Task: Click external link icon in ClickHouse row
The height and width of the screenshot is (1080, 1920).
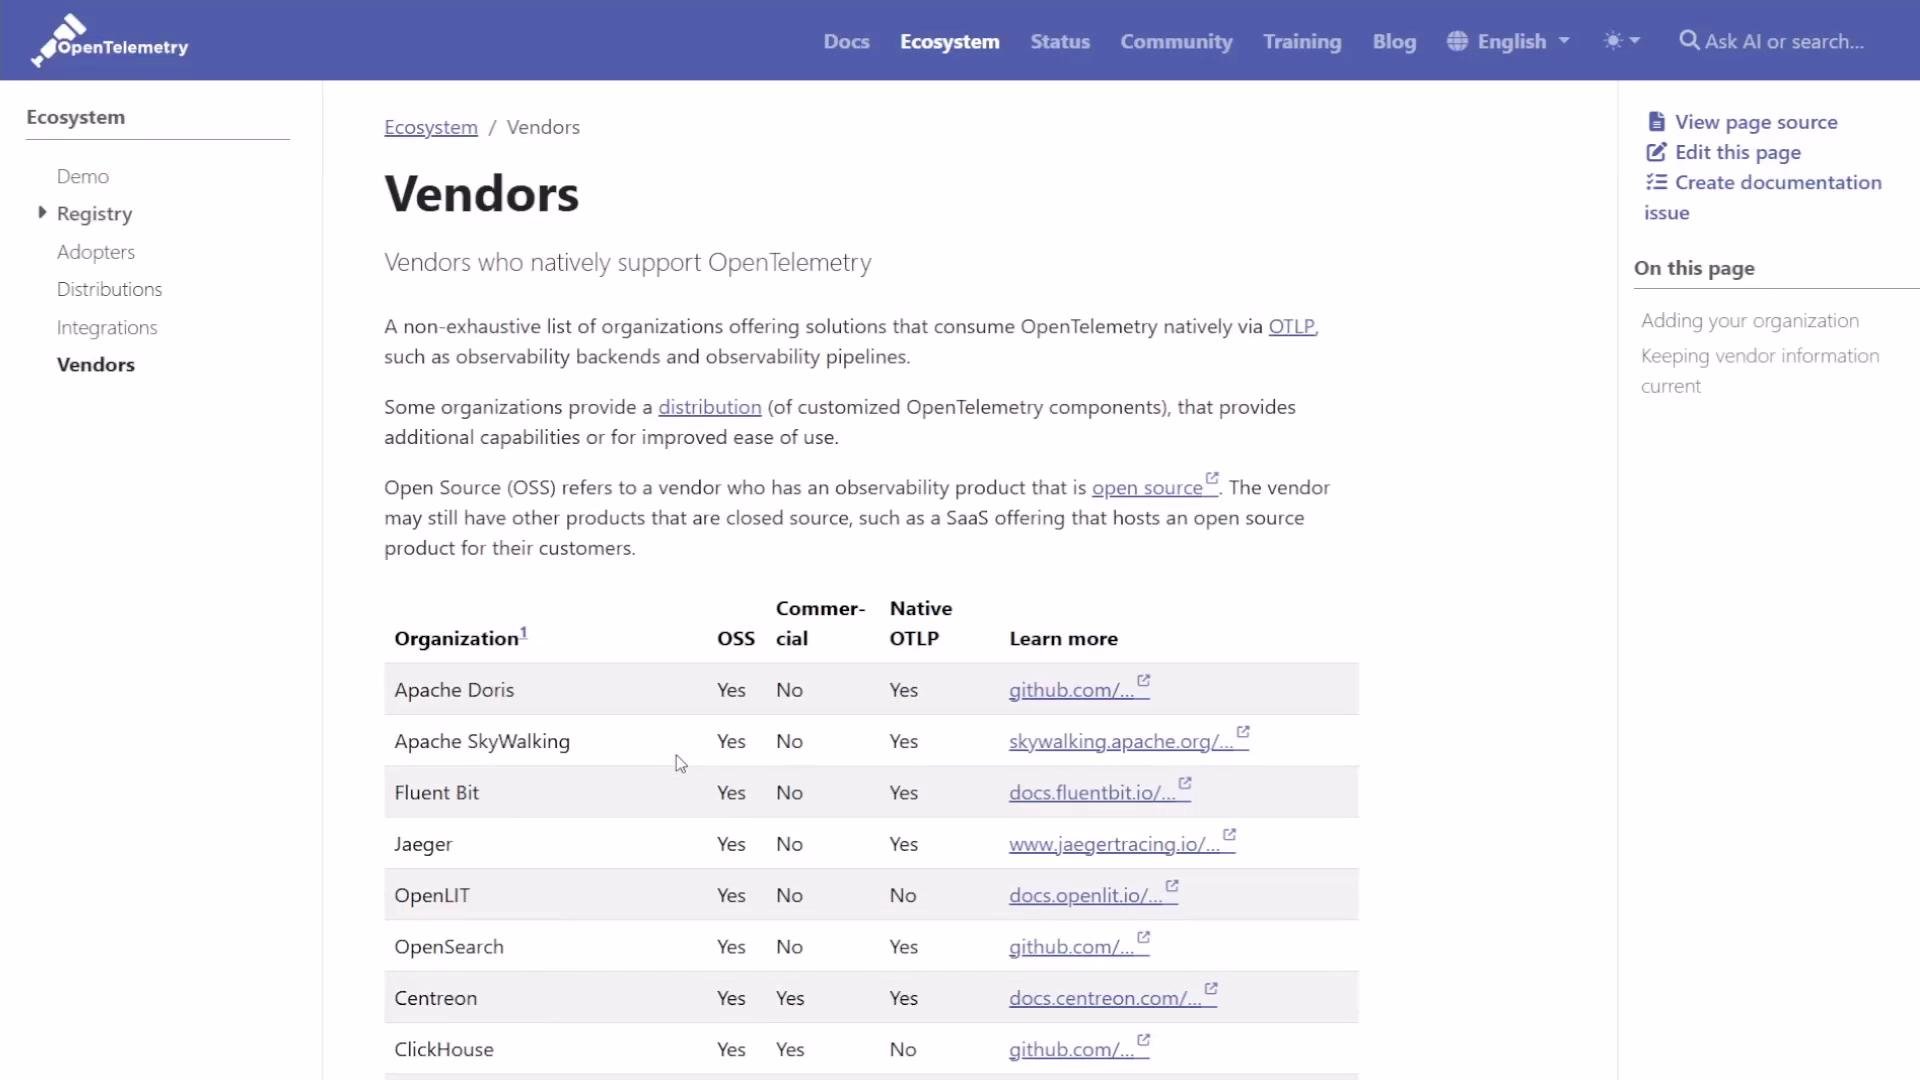Action: (x=1144, y=1040)
